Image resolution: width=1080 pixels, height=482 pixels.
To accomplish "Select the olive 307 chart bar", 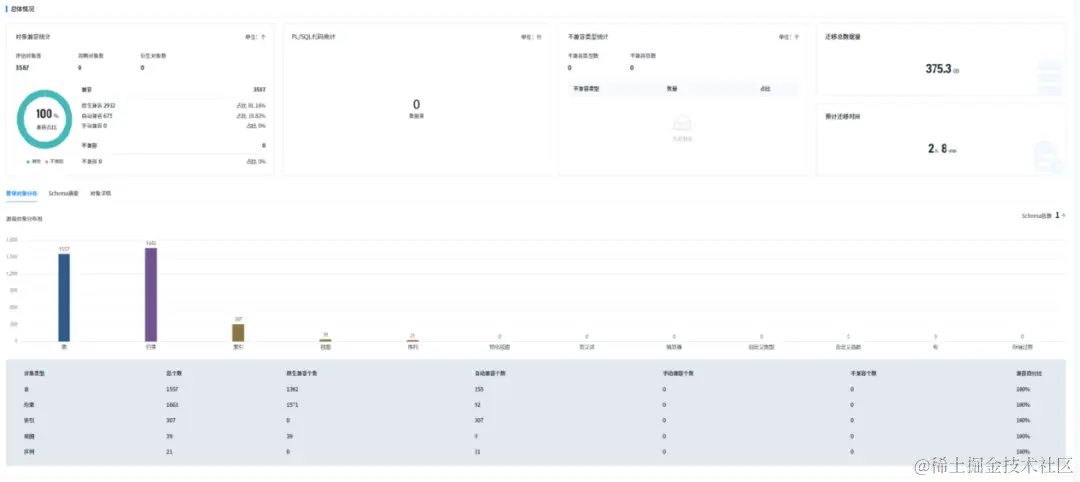I will 238,333.
